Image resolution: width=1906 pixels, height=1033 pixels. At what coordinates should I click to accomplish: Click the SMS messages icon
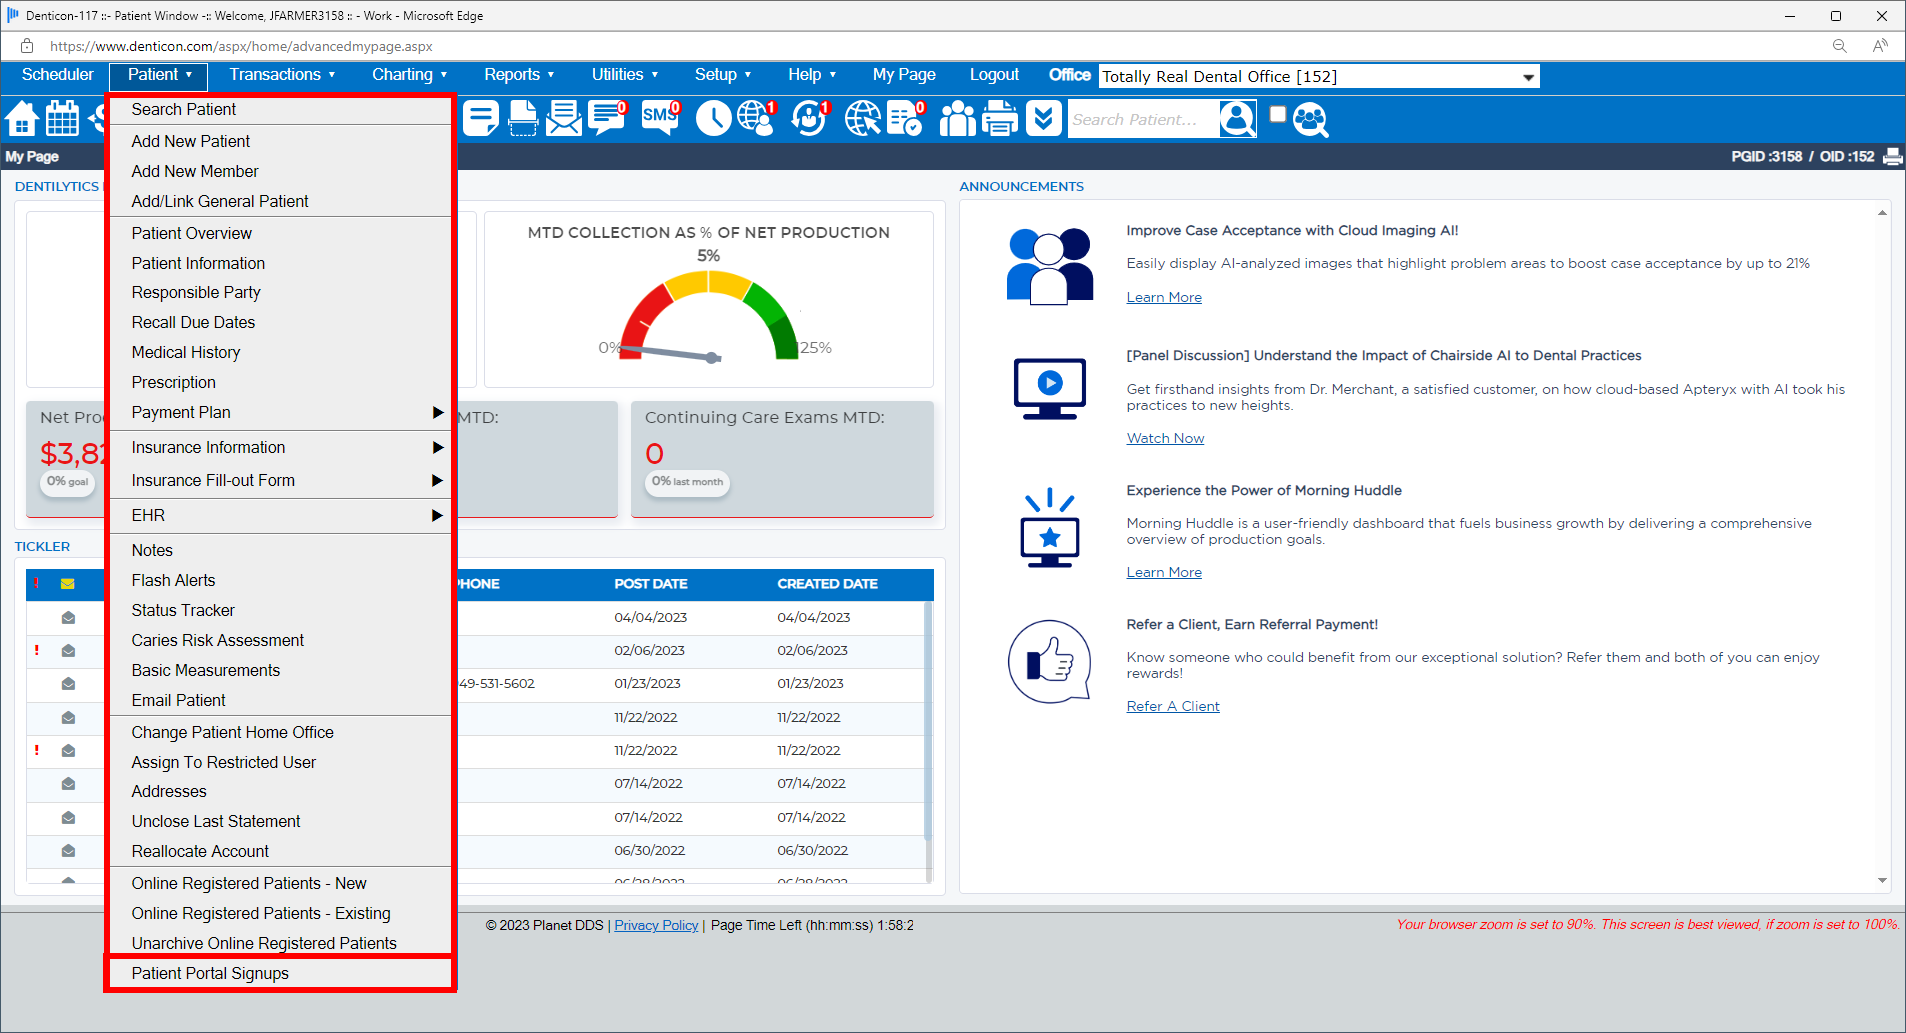(x=659, y=118)
